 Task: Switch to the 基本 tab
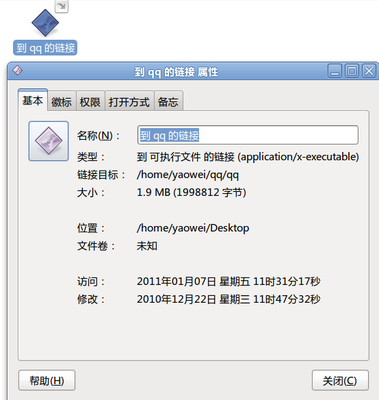[33, 100]
